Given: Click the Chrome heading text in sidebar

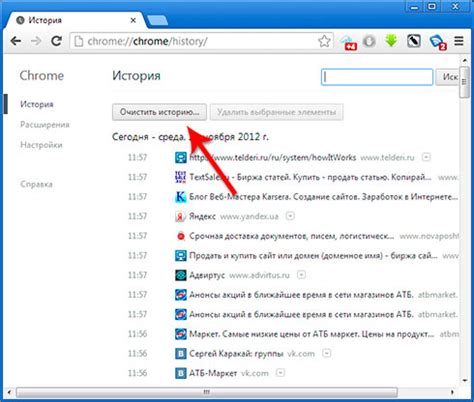Looking at the screenshot, I should (42, 76).
